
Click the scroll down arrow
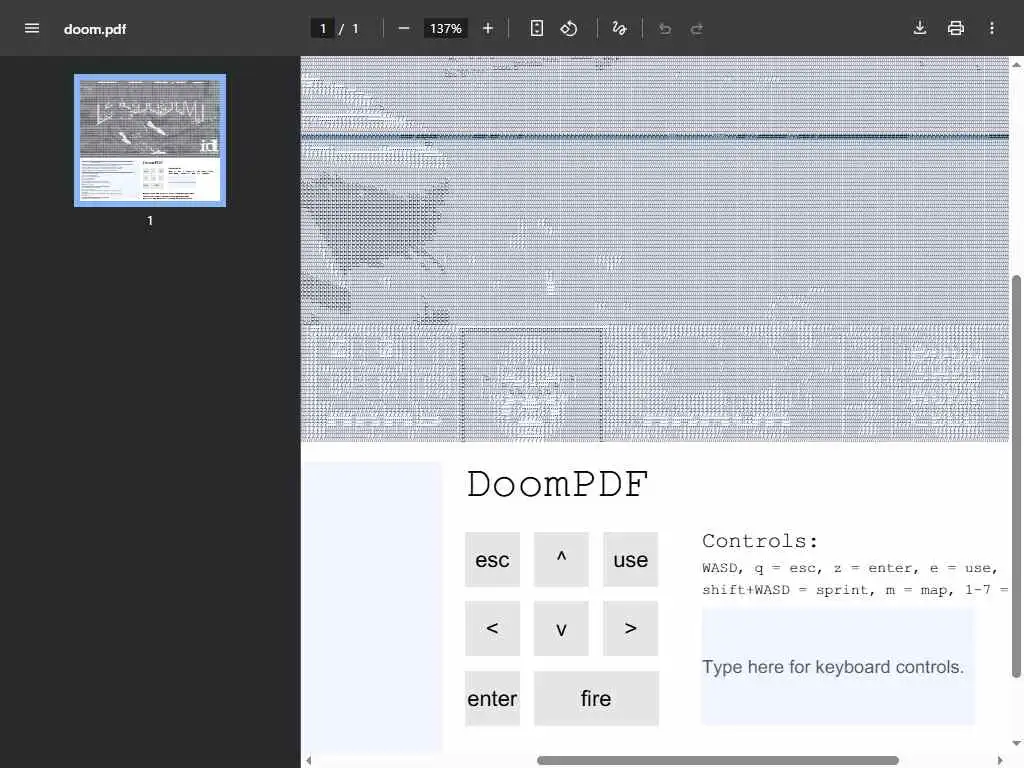point(1016,743)
